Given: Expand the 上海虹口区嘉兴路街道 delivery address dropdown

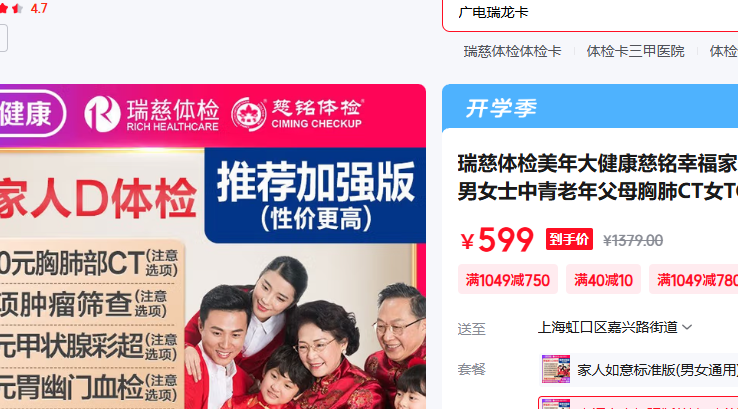Looking at the screenshot, I should click(x=615, y=327).
